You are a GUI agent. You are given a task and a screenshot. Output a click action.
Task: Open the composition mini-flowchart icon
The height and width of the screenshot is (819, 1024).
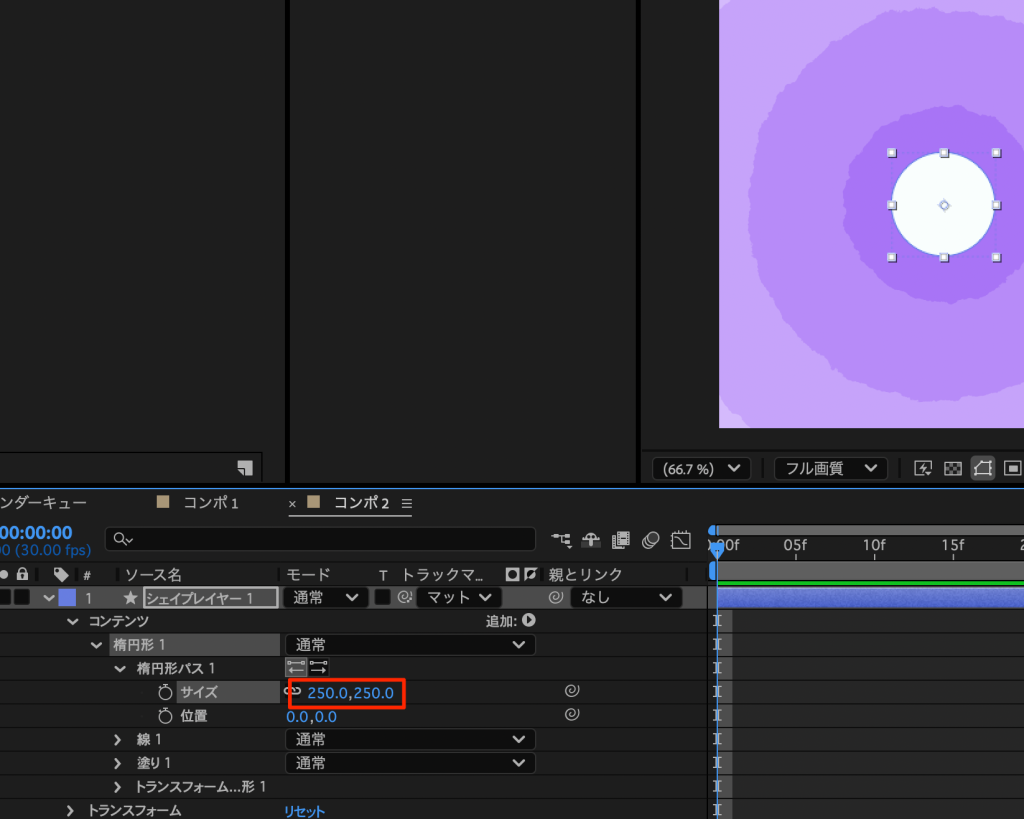(561, 540)
